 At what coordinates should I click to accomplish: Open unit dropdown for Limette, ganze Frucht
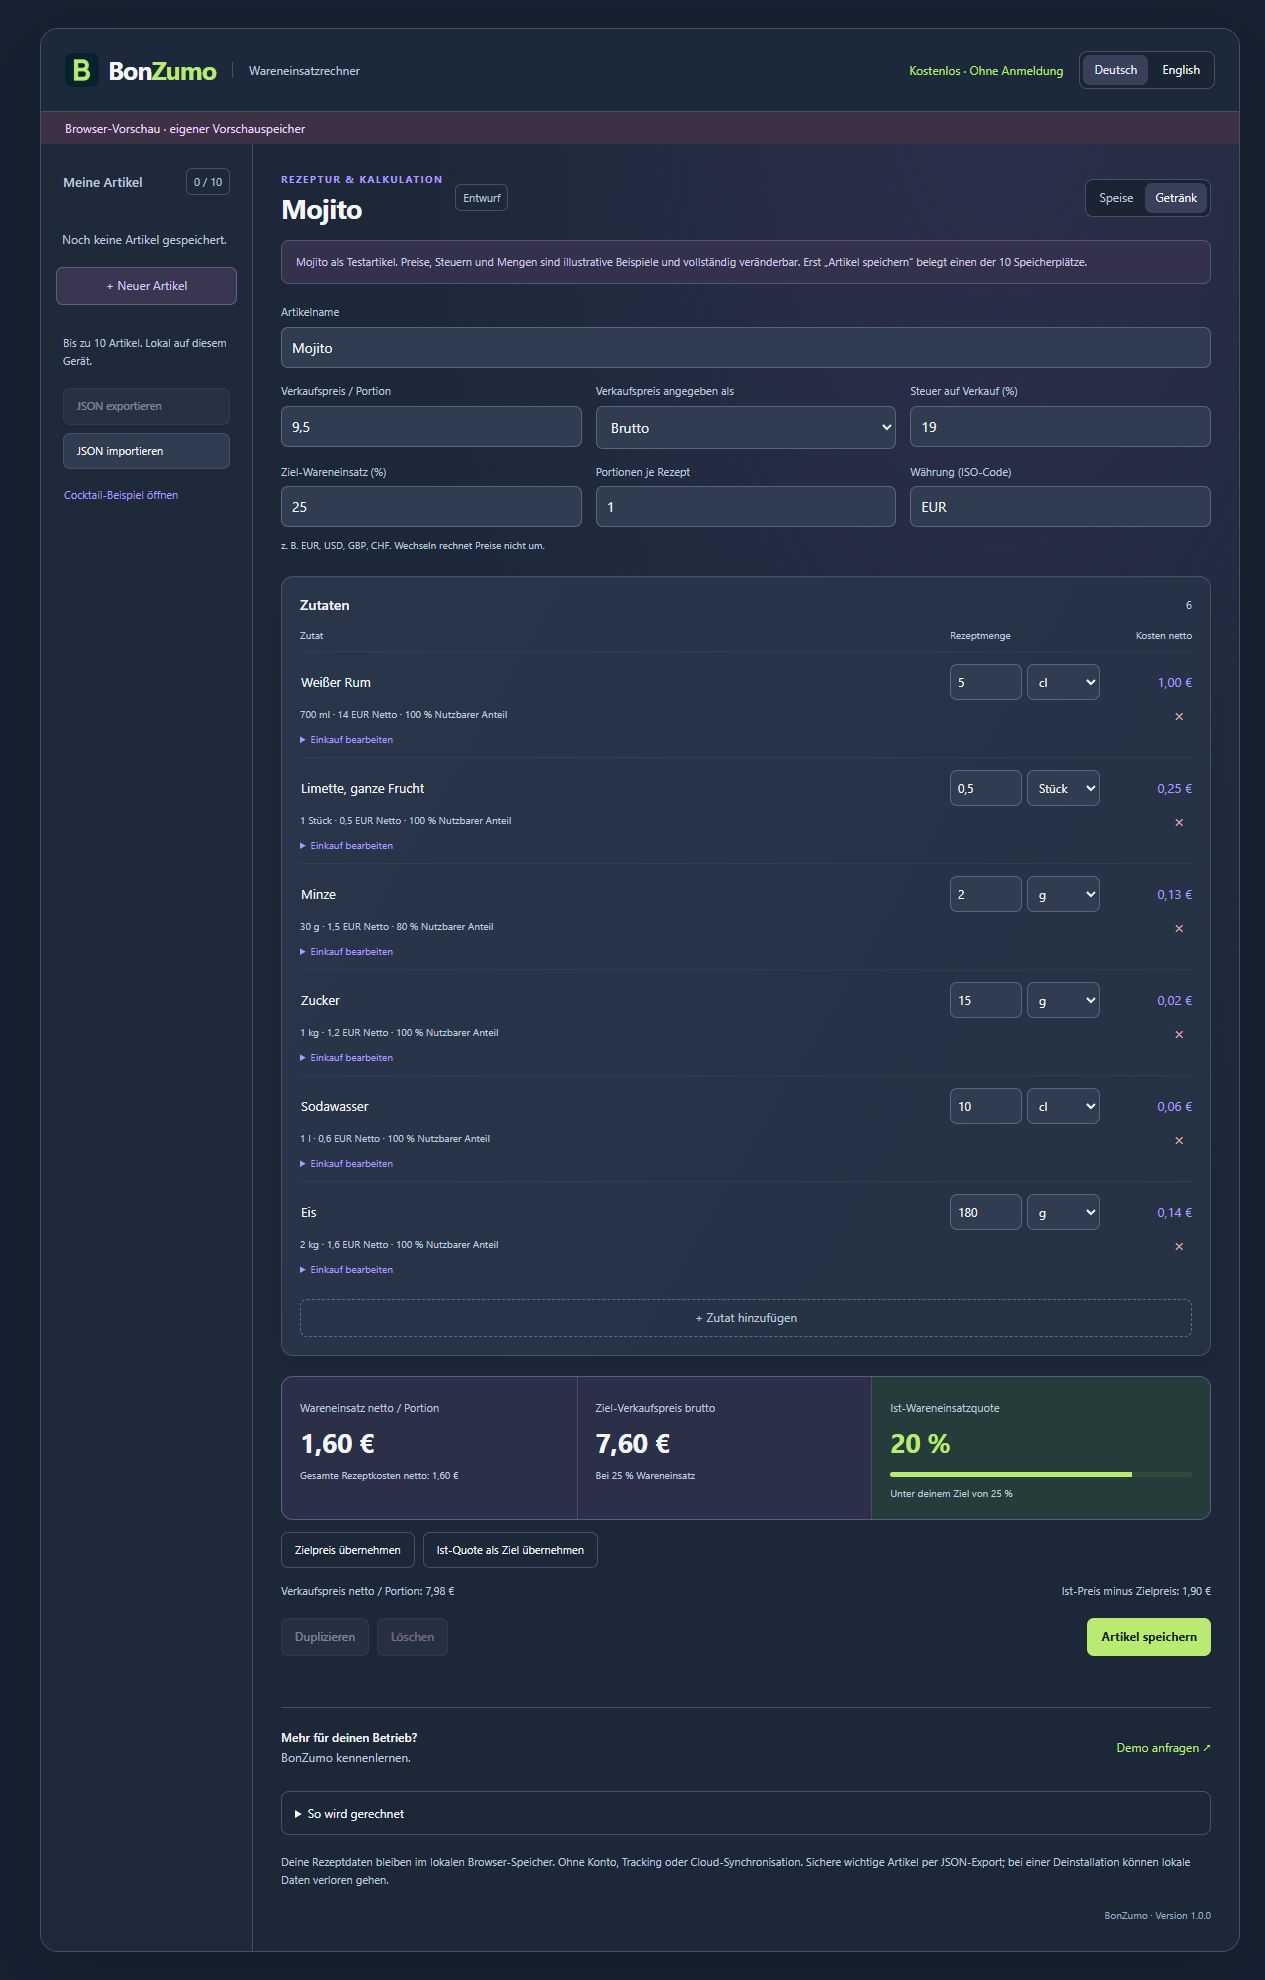1063,788
